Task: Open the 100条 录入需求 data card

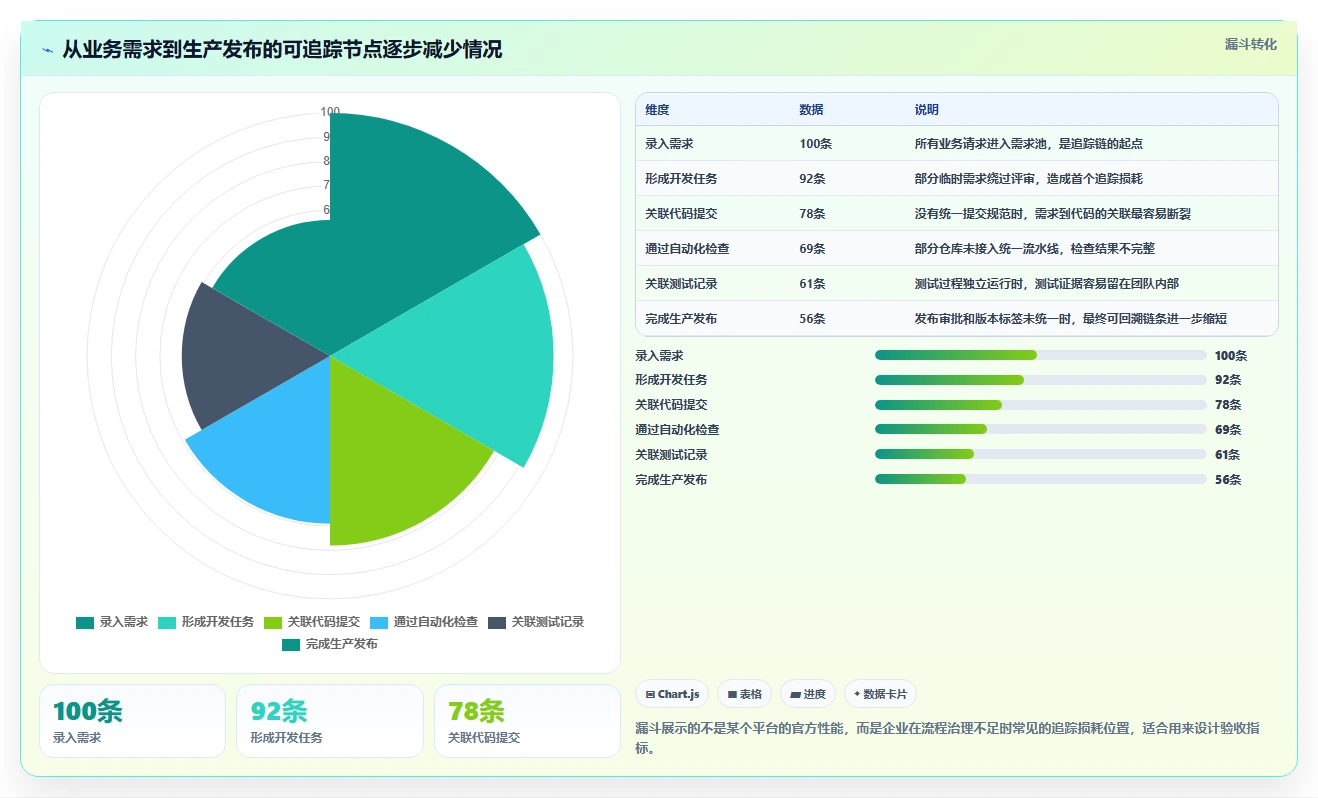Action: (x=132, y=721)
